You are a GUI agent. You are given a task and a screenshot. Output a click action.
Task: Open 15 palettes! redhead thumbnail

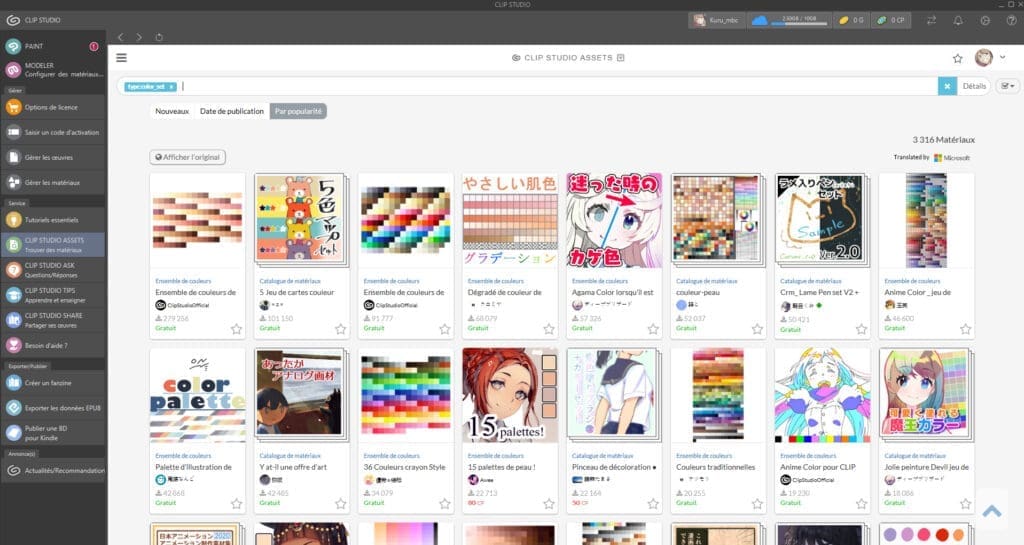pyautogui.click(x=510, y=396)
